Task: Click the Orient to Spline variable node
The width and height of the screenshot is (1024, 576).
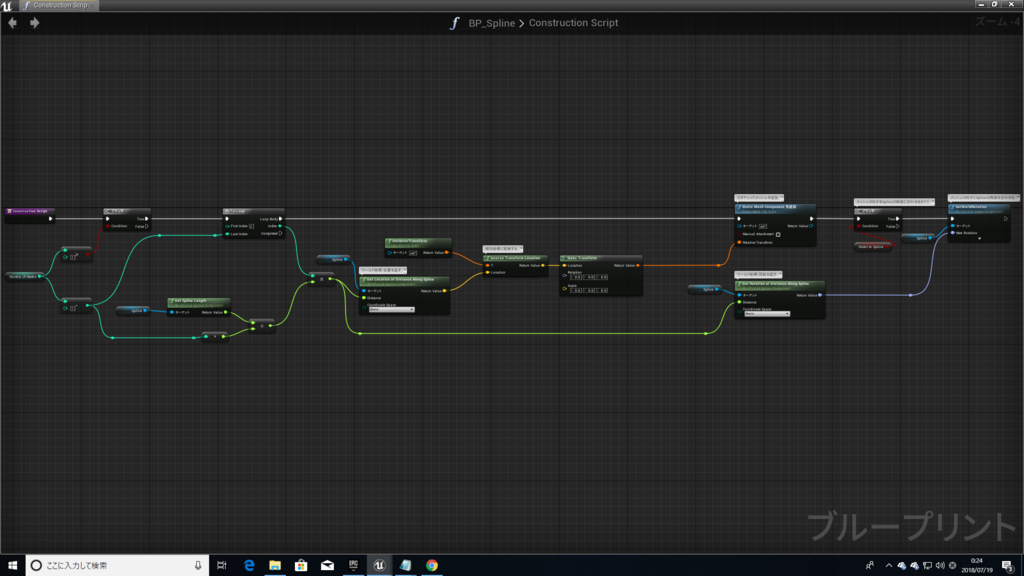Action: tap(872, 247)
